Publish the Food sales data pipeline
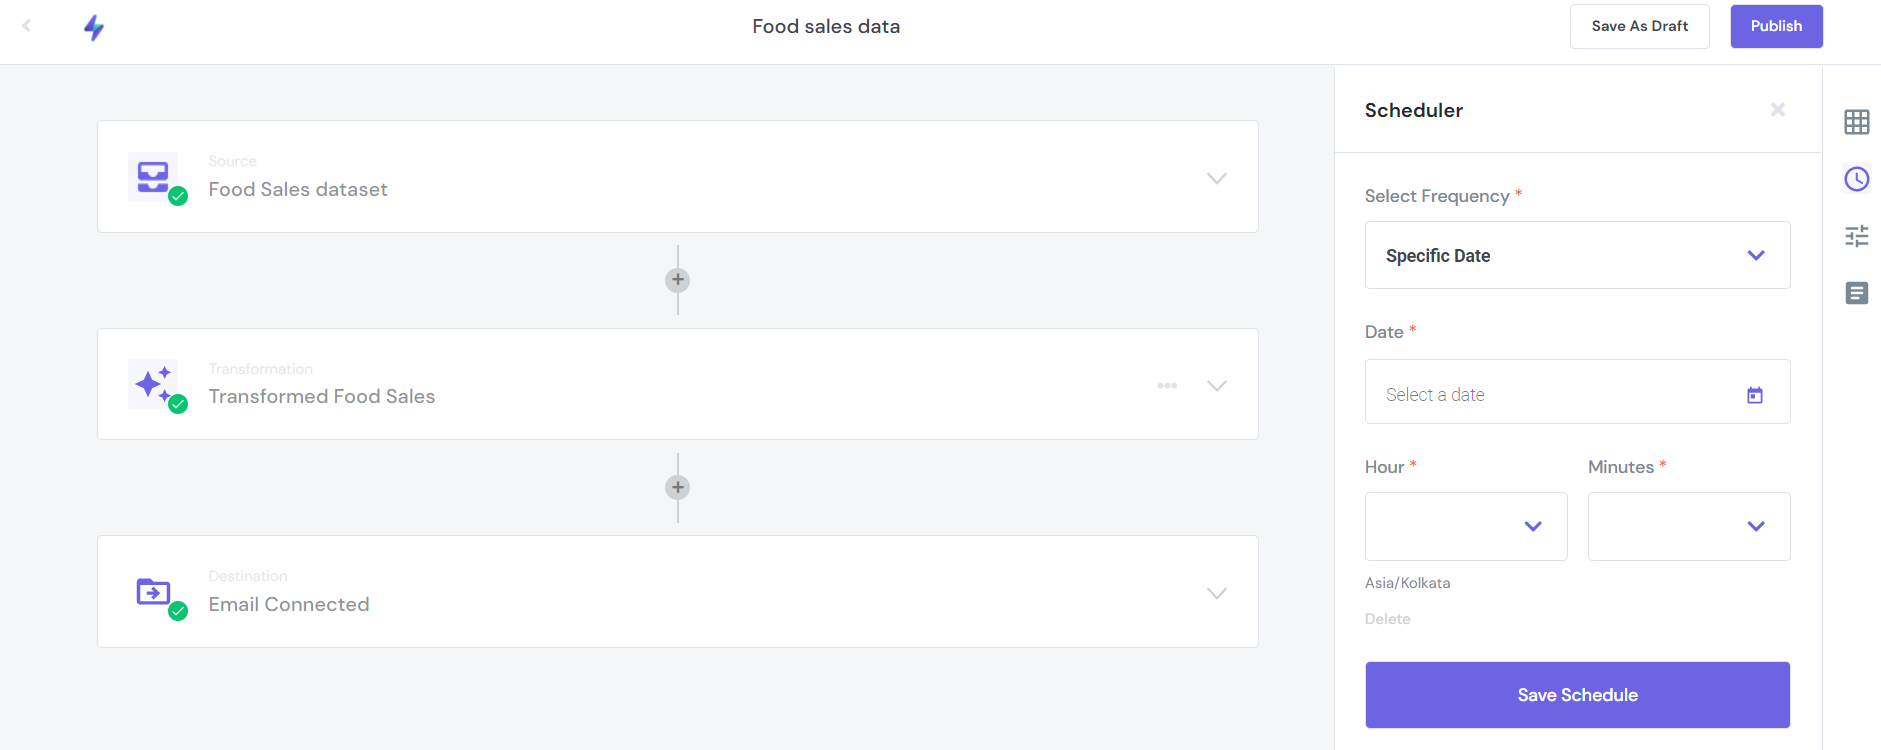The height and width of the screenshot is (750, 1881). (1776, 26)
